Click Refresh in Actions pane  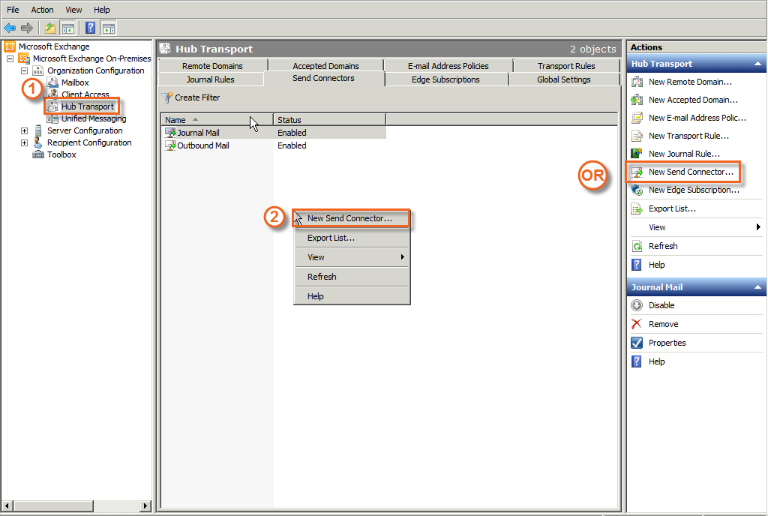click(663, 246)
